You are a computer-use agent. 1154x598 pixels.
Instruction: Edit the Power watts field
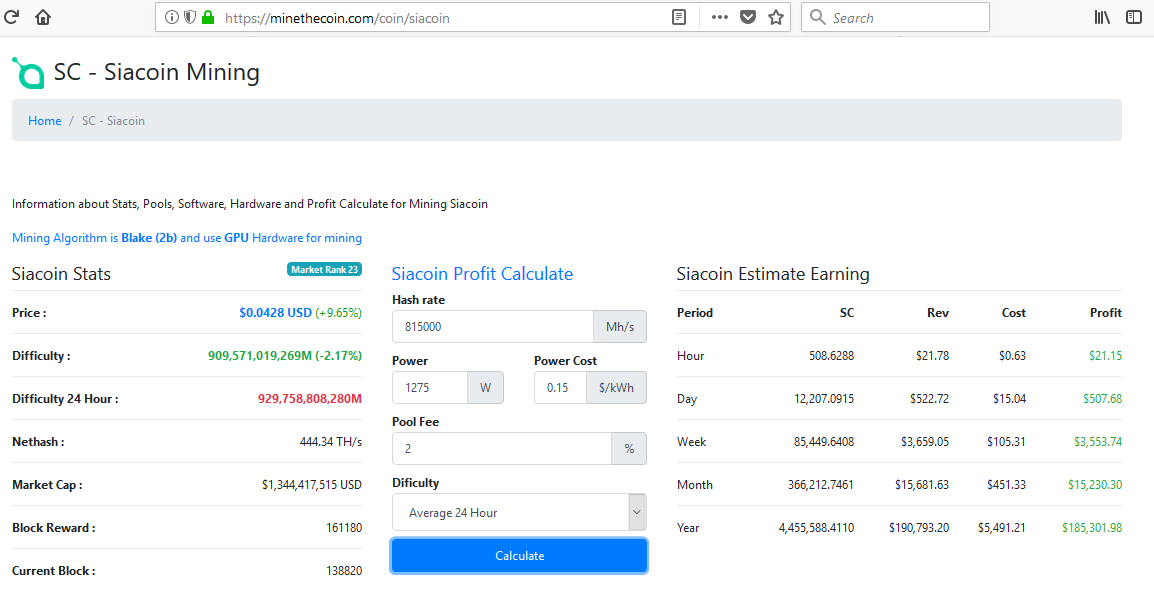pyautogui.click(x=430, y=388)
